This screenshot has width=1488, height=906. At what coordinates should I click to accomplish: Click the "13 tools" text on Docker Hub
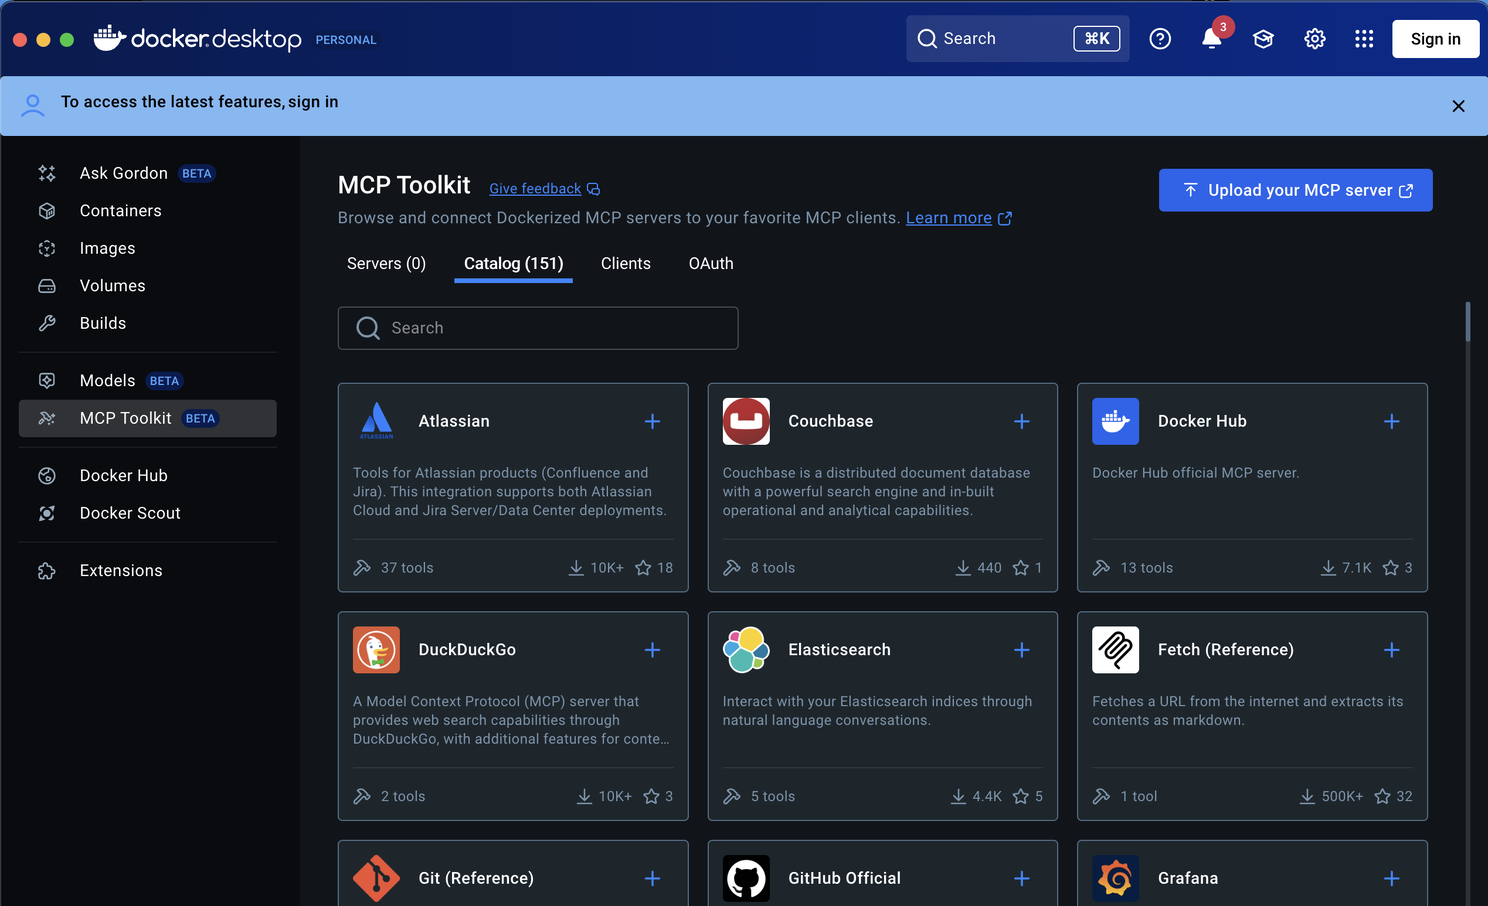[1146, 568]
